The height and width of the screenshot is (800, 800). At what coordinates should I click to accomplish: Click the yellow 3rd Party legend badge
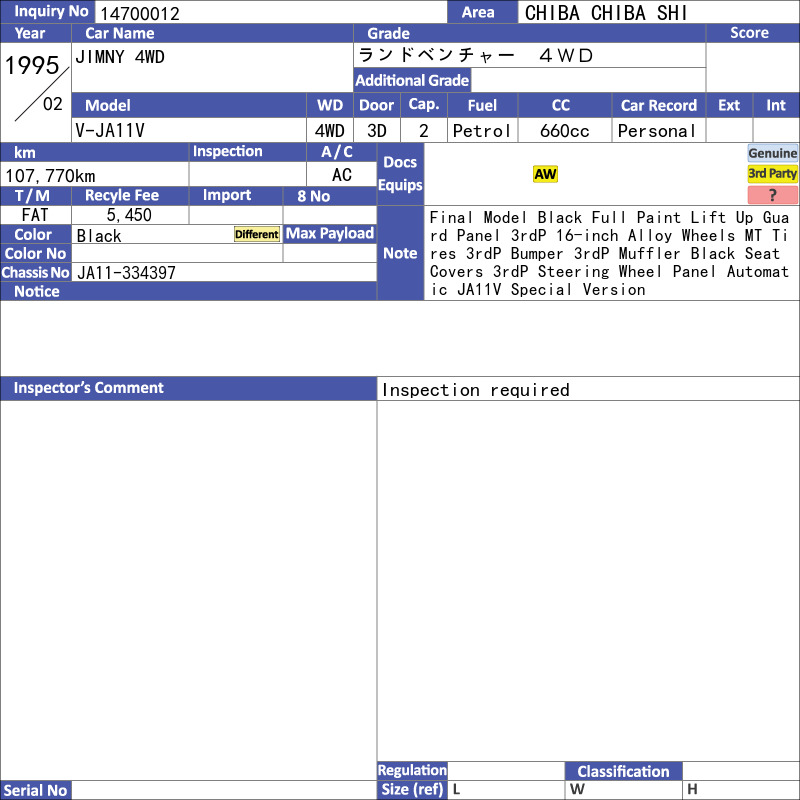772,173
